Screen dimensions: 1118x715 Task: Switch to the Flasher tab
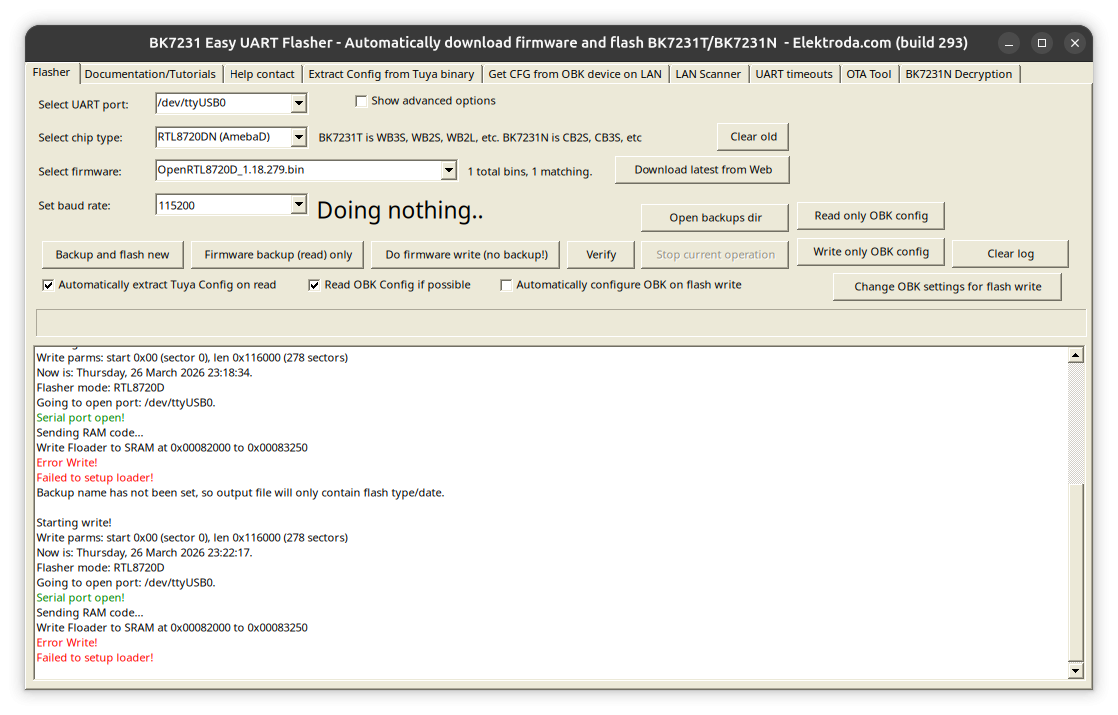(x=51, y=73)
